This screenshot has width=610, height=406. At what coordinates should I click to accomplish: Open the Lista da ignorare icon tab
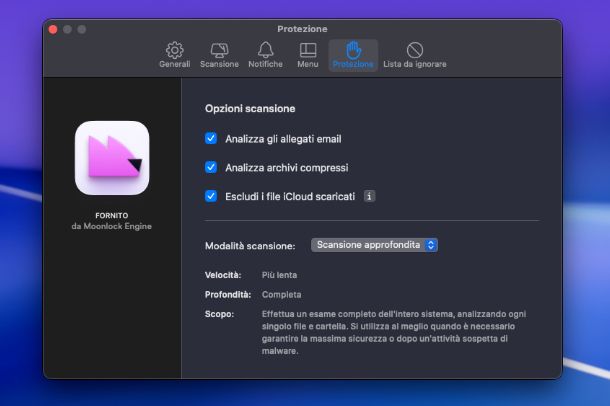[415, 55]
